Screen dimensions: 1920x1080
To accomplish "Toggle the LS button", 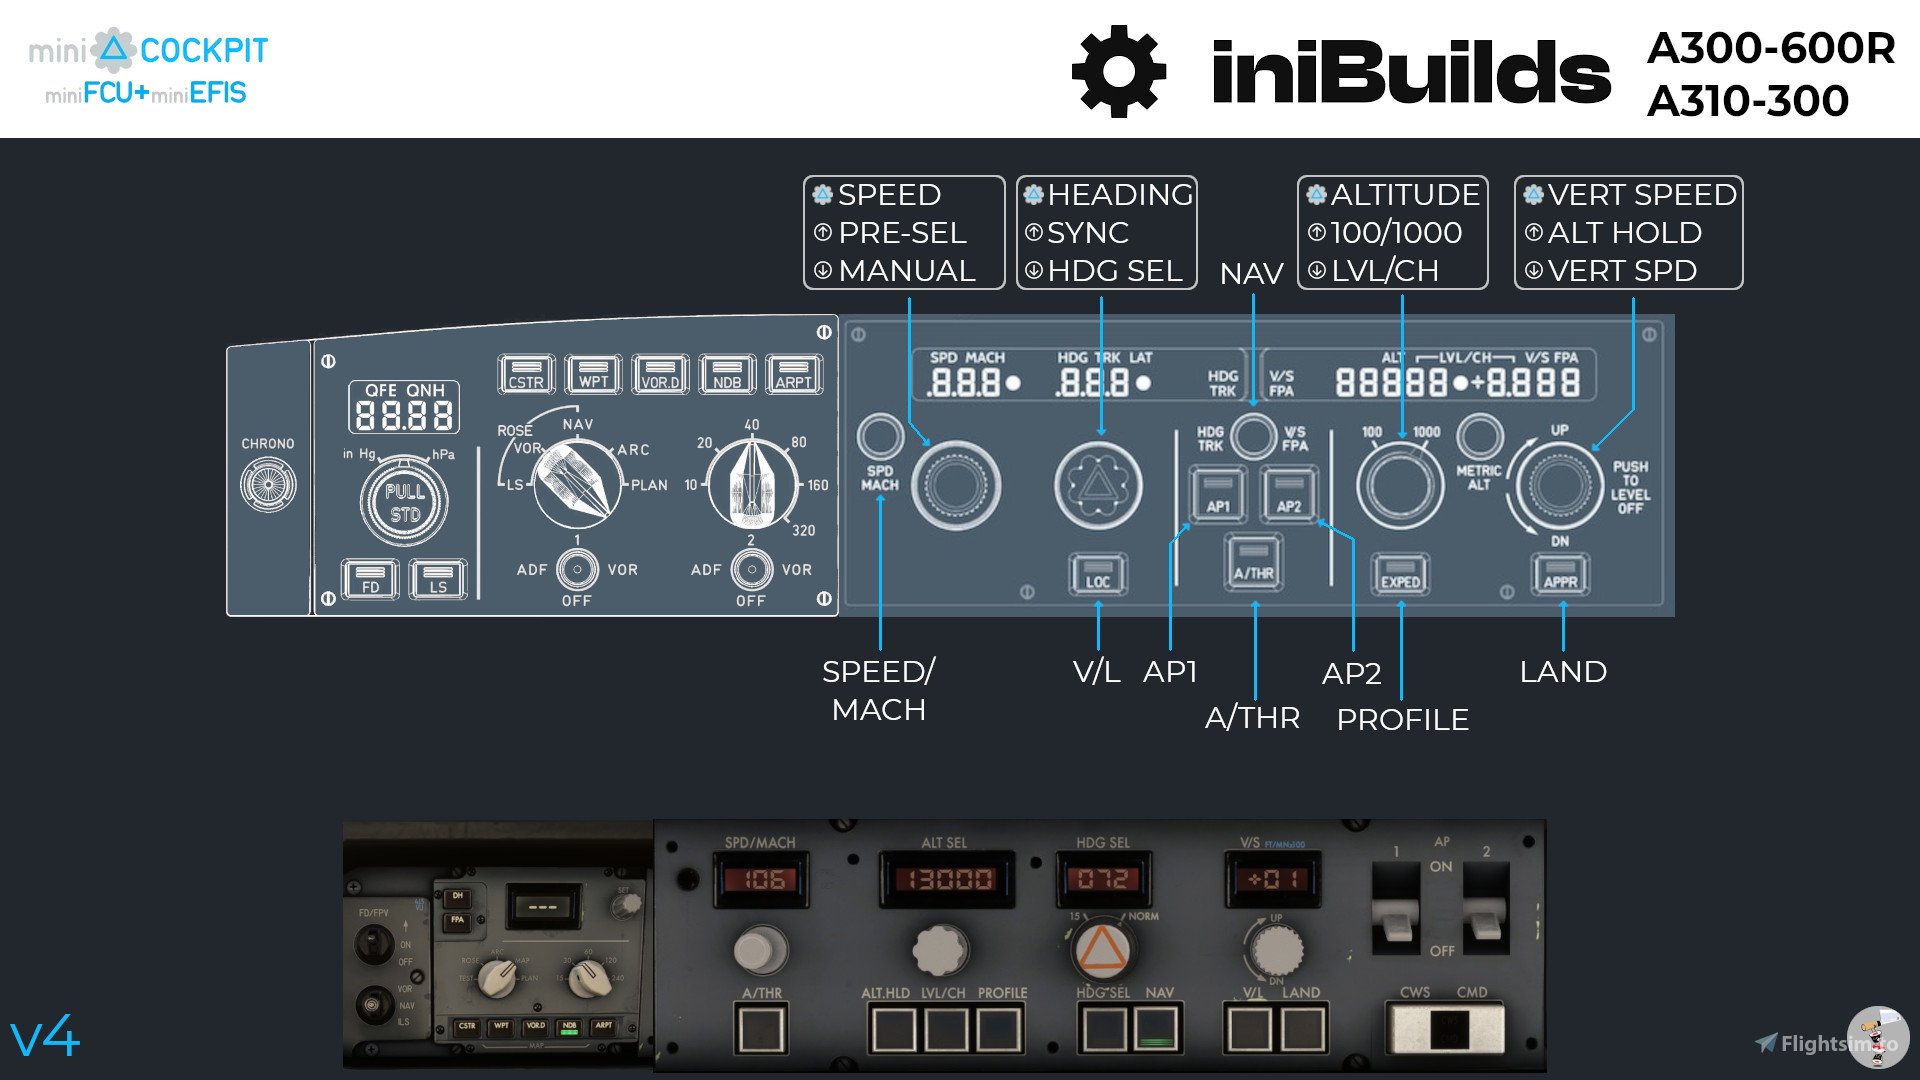I will (438, 579).
